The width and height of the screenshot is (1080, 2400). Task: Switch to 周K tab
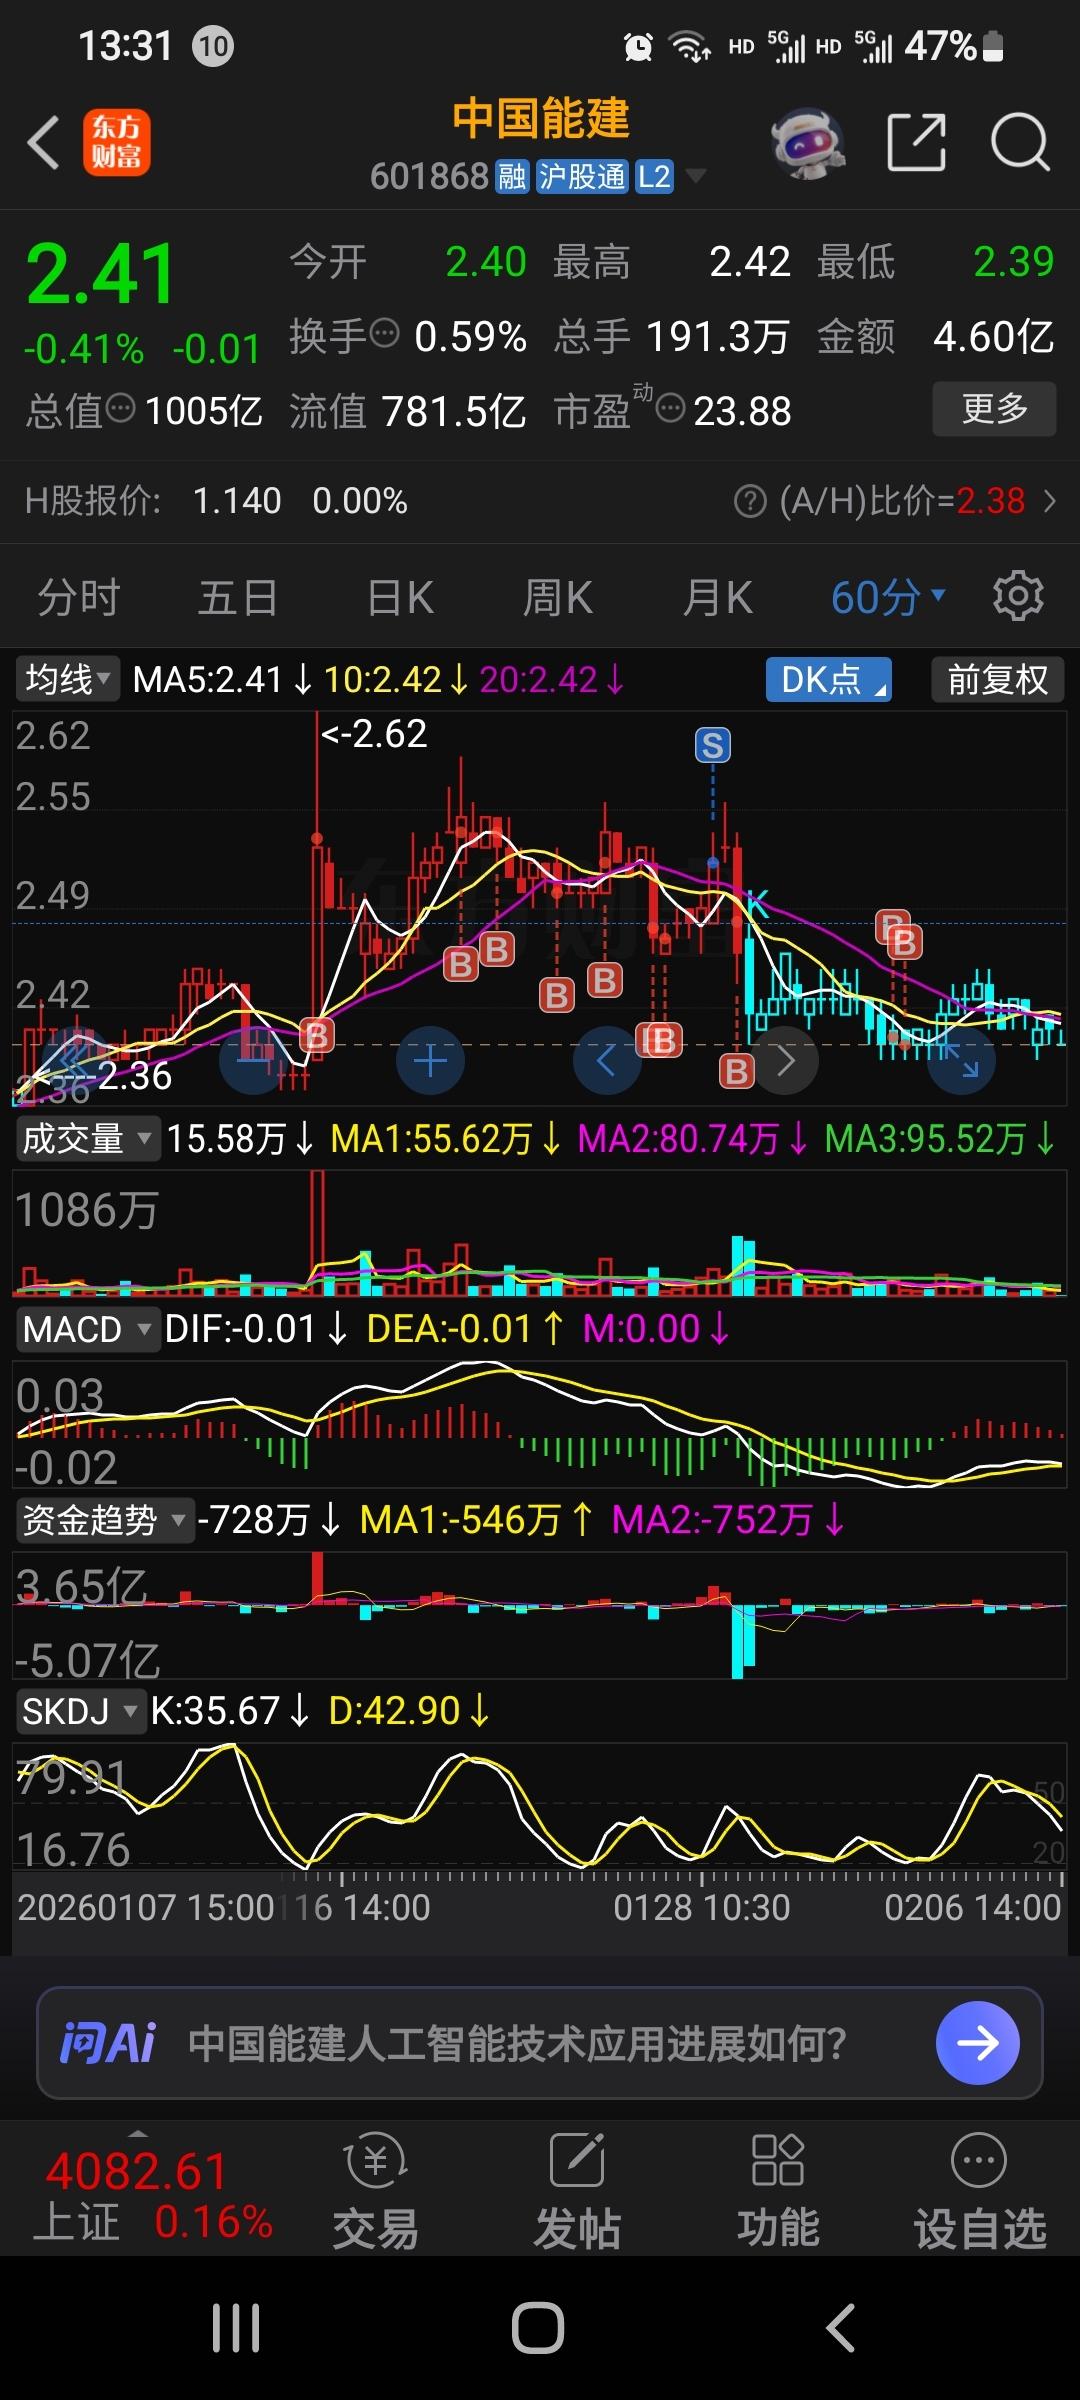558,598
